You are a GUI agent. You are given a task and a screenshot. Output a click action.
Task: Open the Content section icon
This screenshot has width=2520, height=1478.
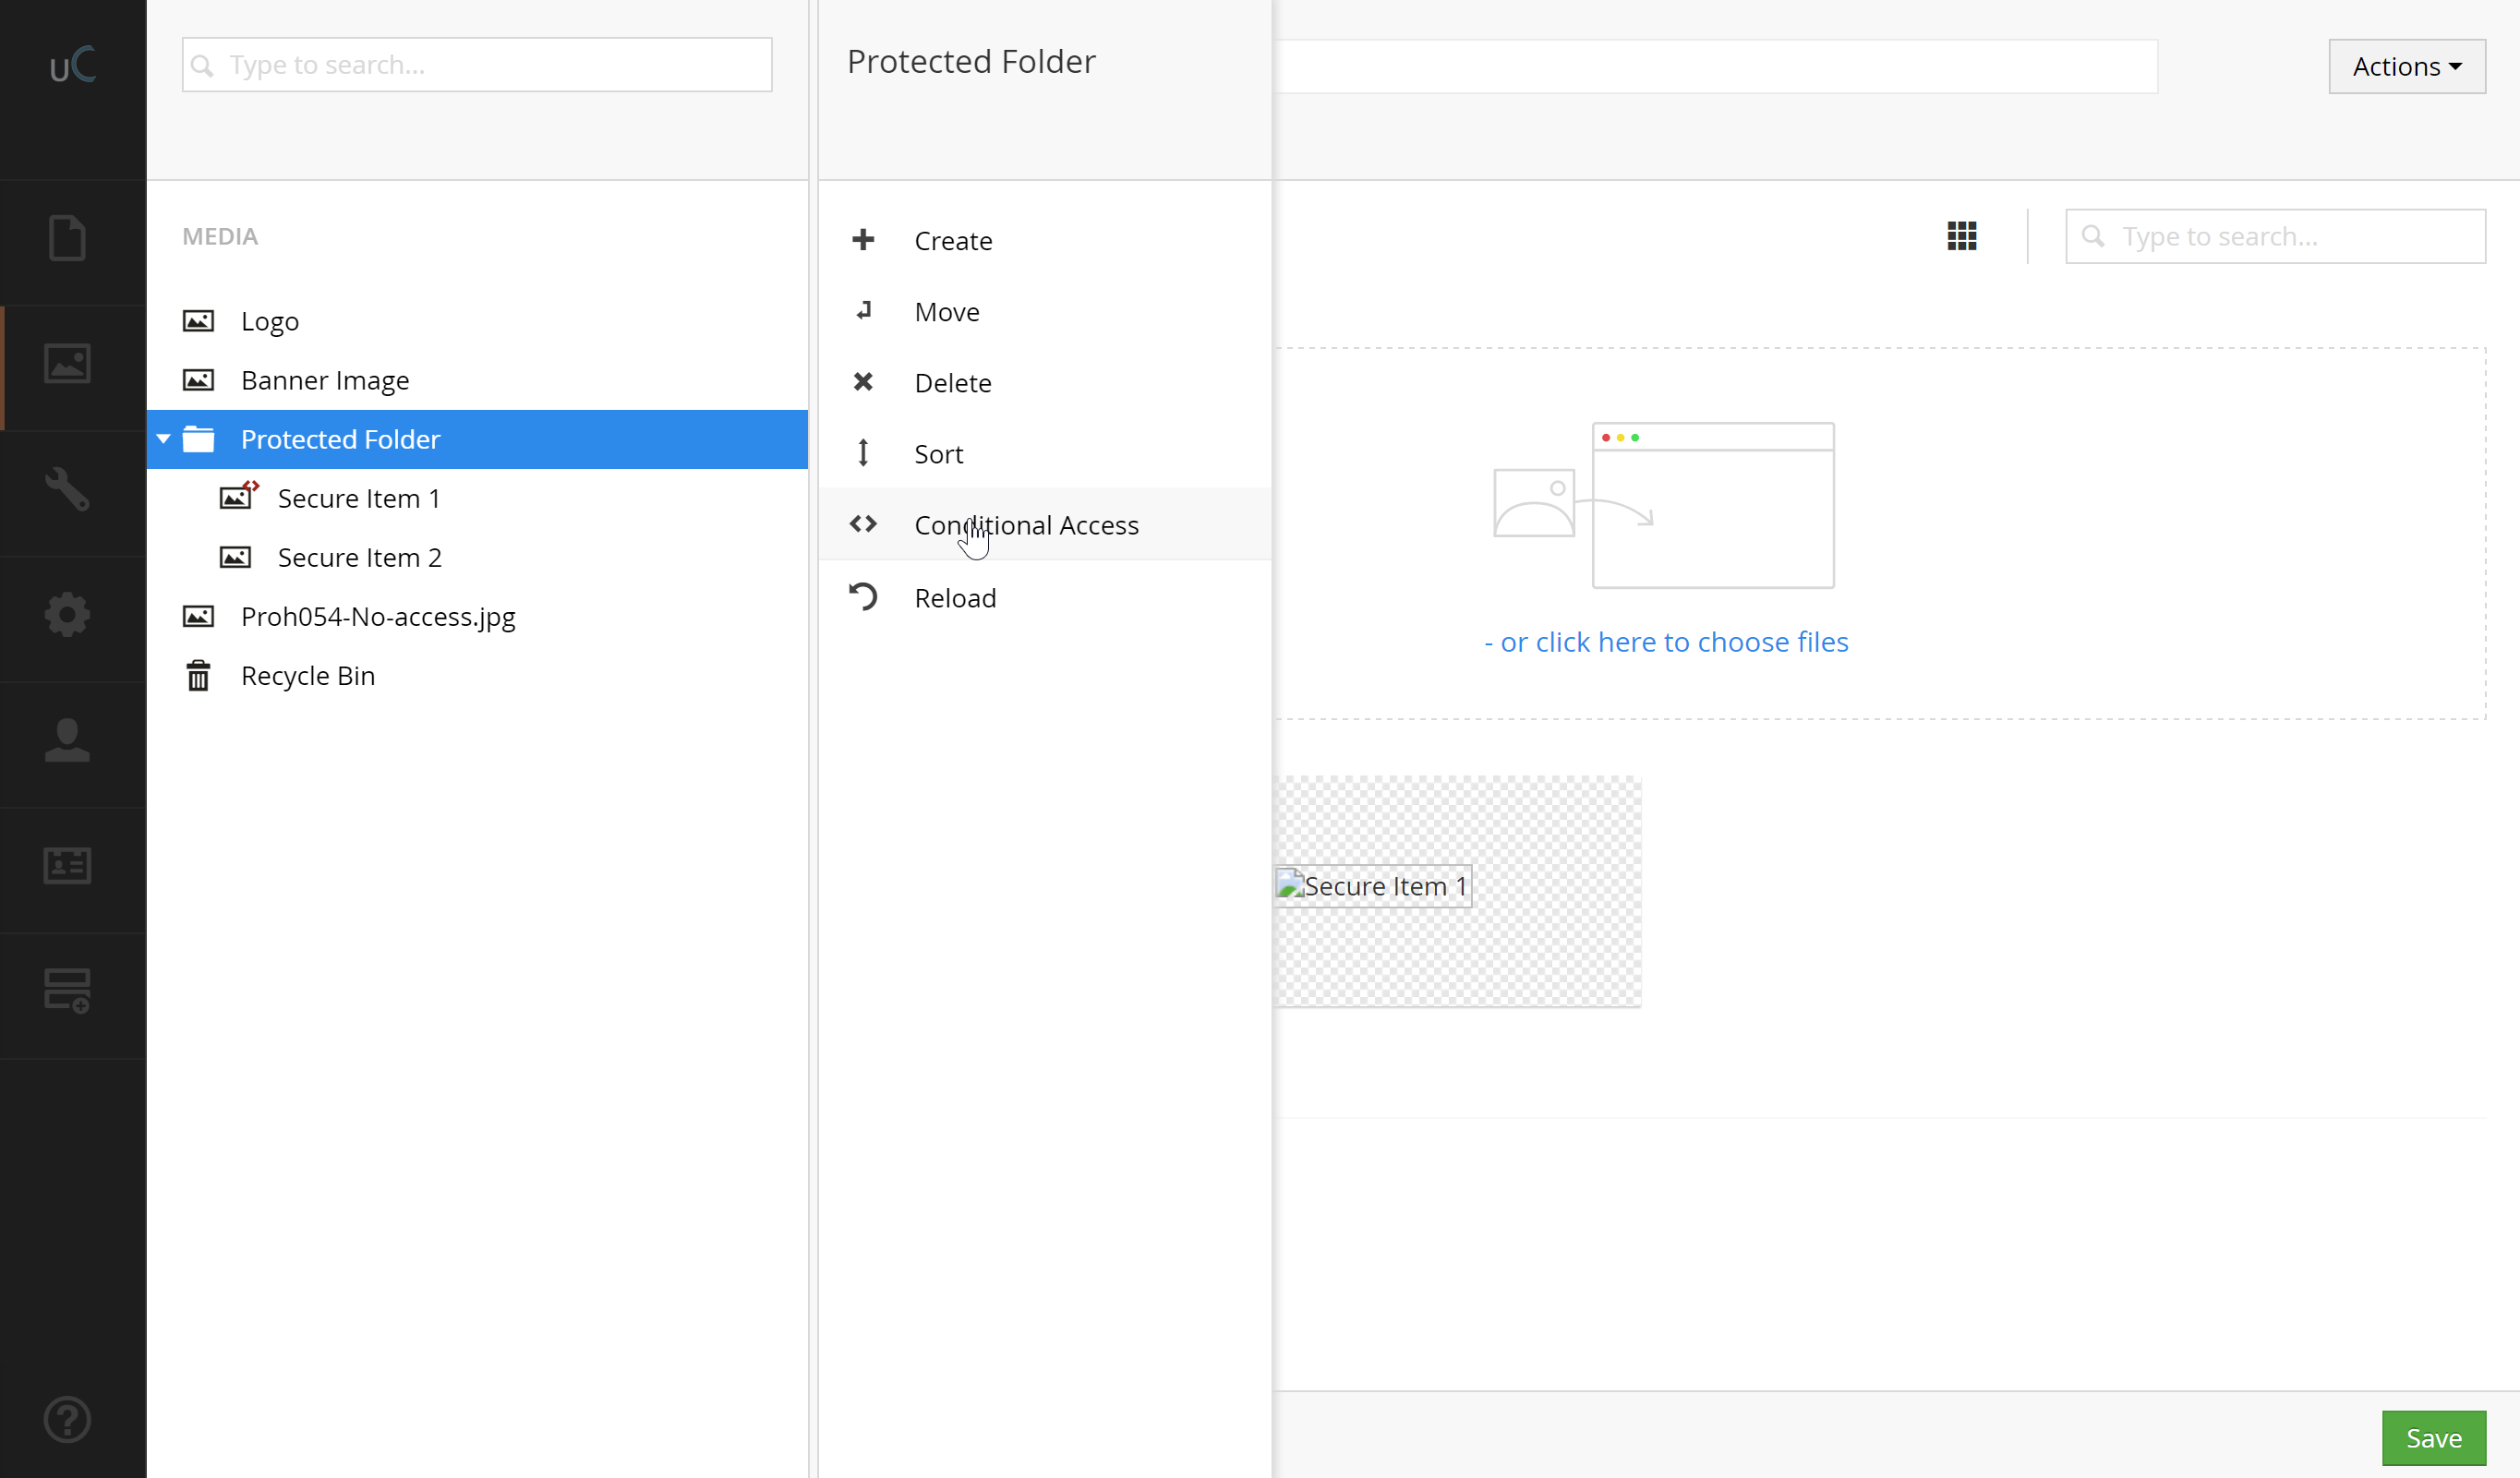coord(67,238)
